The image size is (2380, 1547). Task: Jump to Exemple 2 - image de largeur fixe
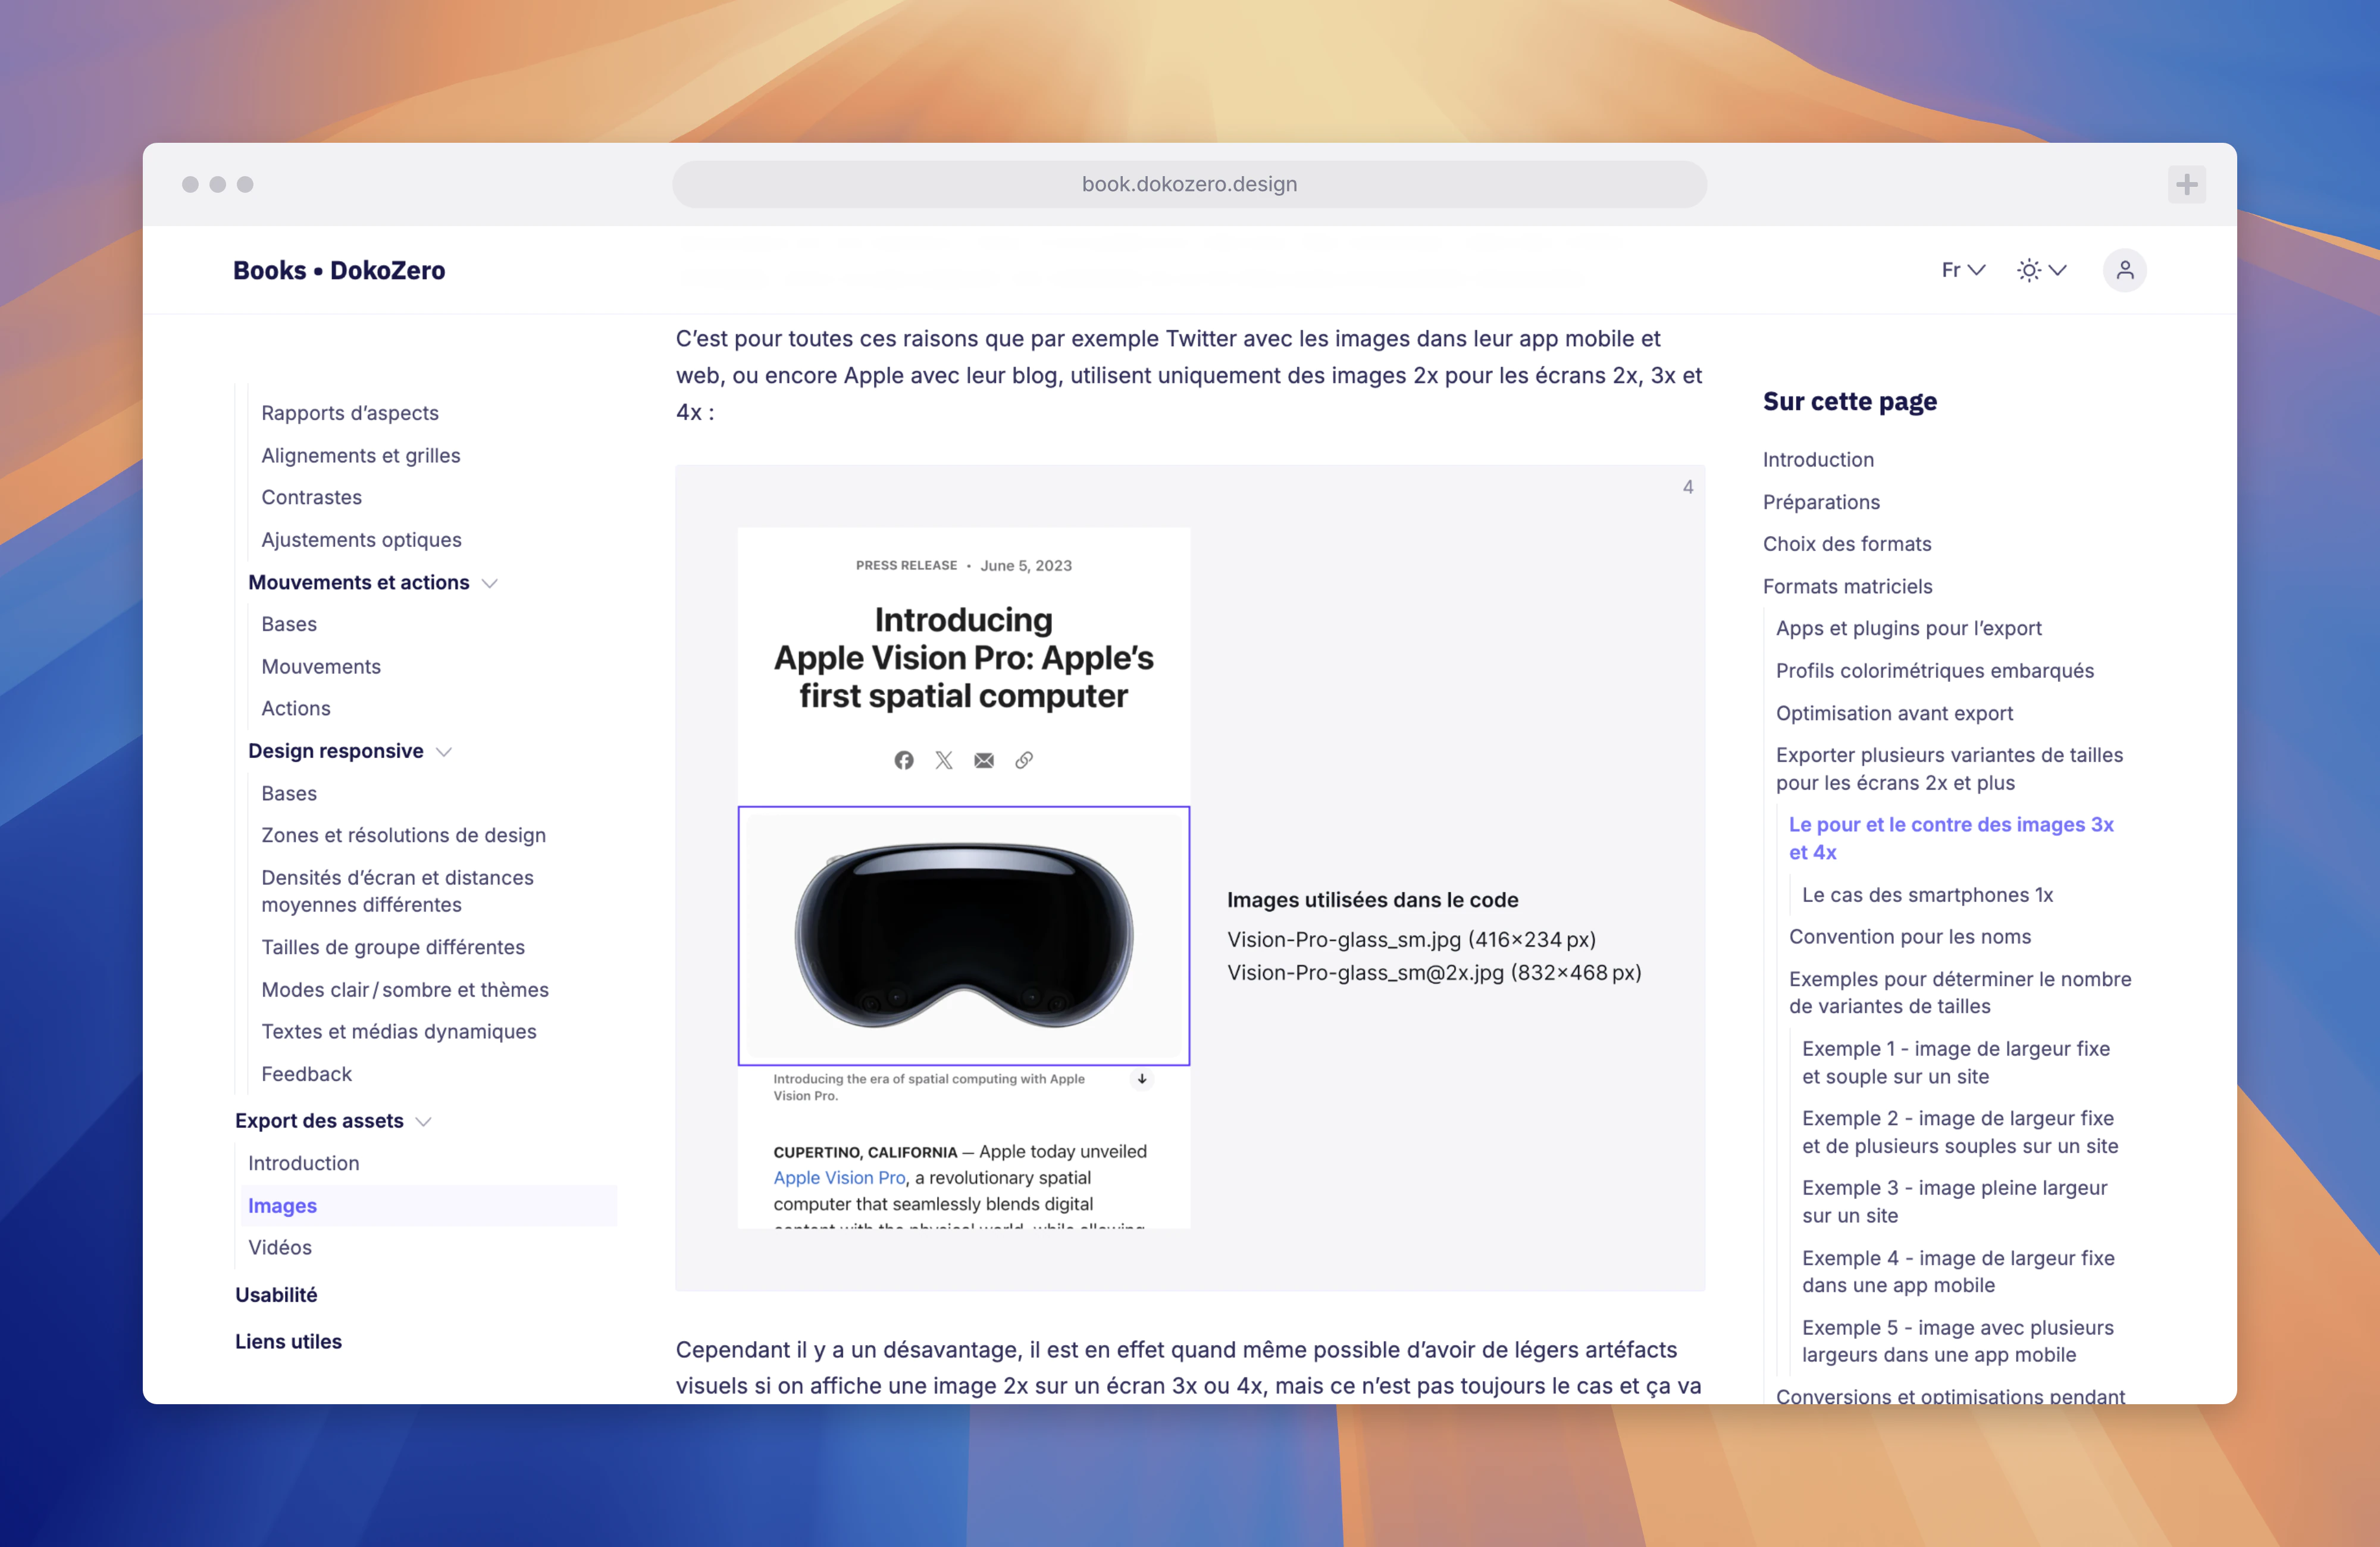1960,1132
